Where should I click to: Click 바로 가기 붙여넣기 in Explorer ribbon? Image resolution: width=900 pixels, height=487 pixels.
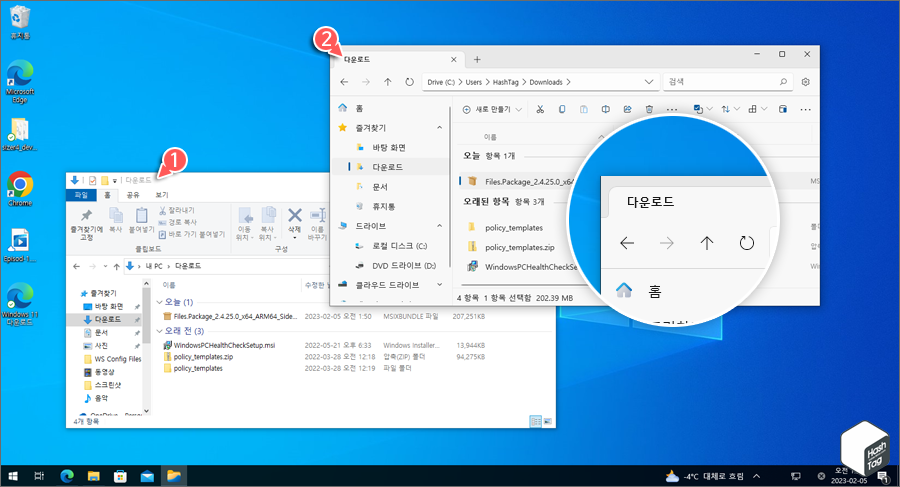point(192,234)
